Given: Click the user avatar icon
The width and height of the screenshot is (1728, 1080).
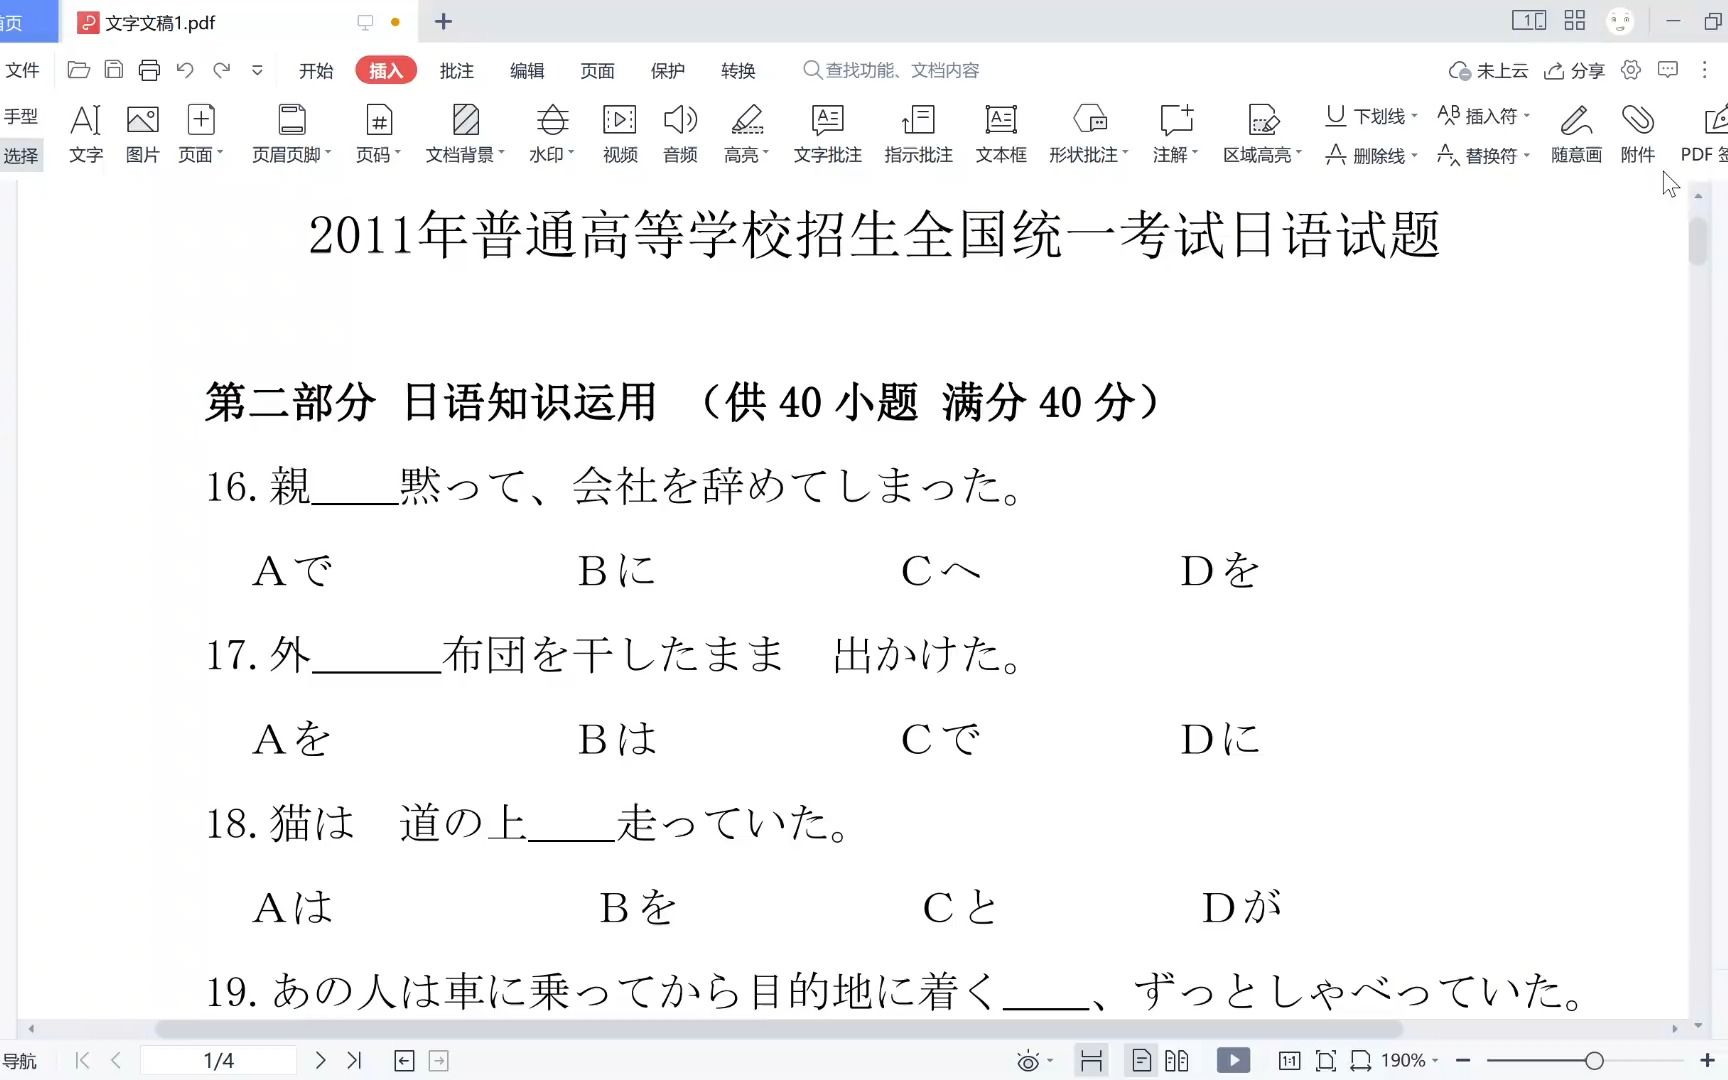Looking at the screenshot, I should pyautogui.click(x=1620, y=20).
